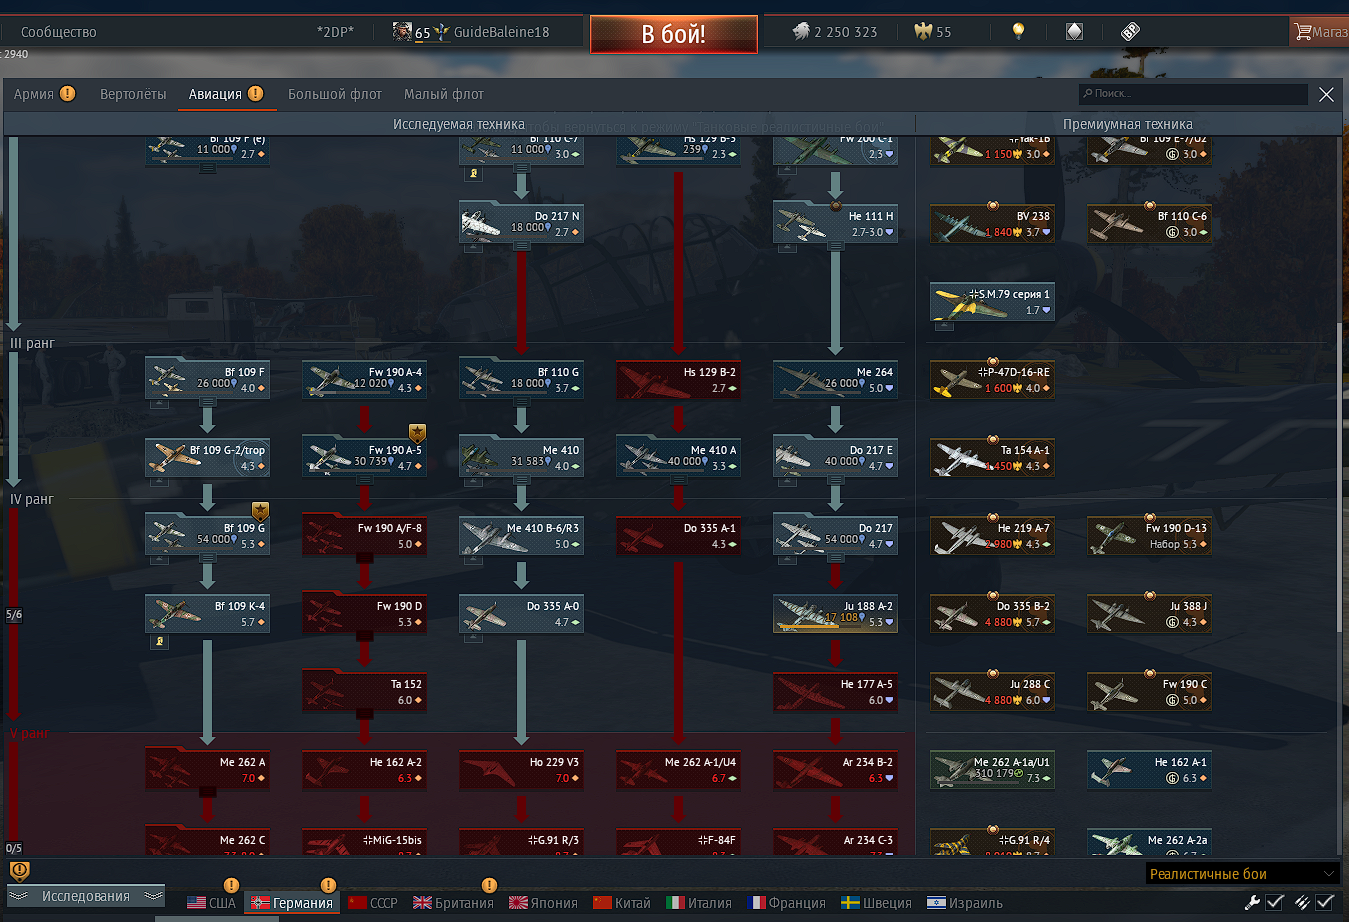Select the СССР nation tab
The height and width of the screenshot is (922, 1349).
(373, 903)
